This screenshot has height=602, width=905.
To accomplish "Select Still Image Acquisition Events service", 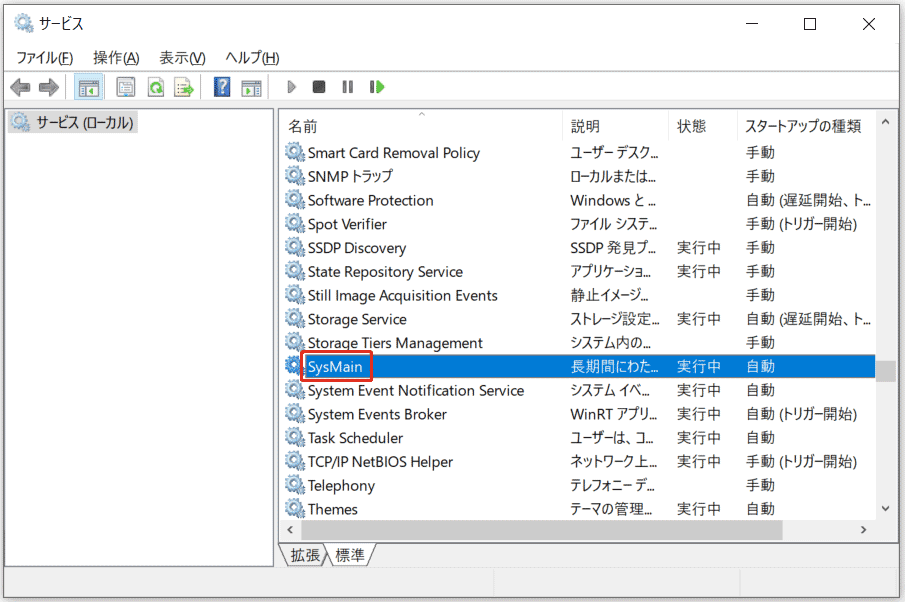I will point(402,296).
